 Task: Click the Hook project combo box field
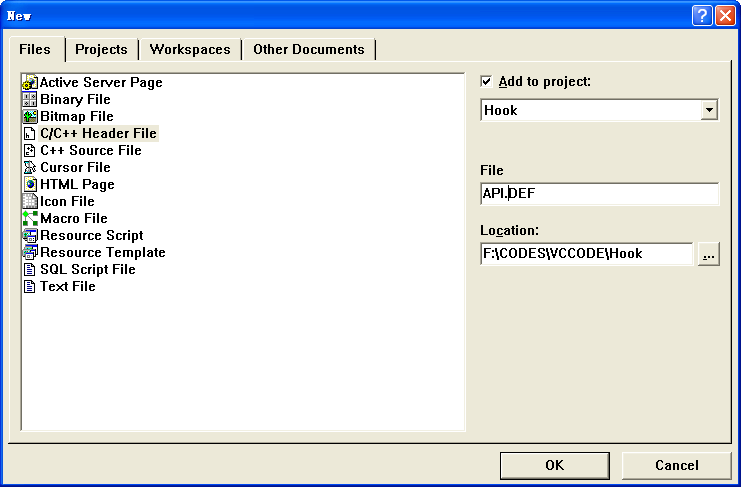point(599,110)
